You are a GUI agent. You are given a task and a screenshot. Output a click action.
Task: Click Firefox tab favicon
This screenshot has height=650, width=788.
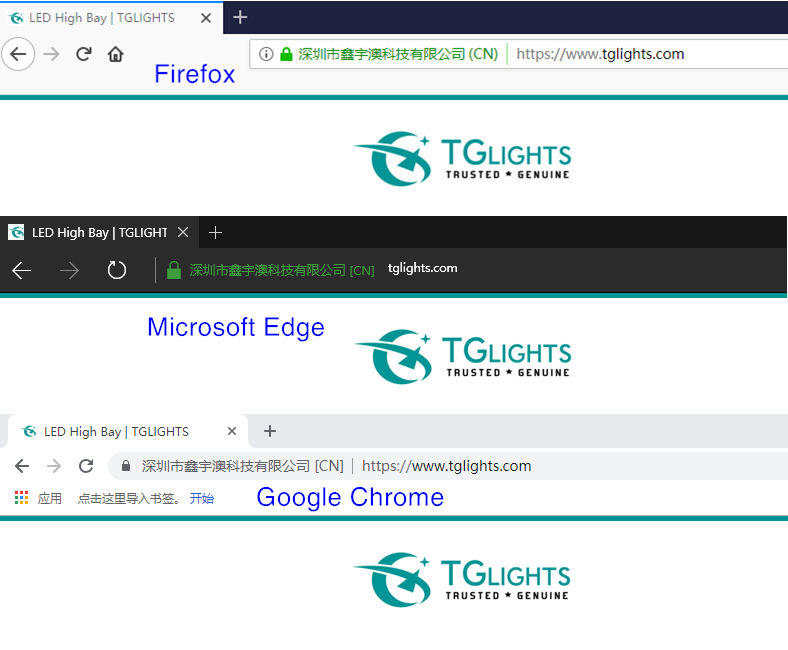[x=16, y=18]
